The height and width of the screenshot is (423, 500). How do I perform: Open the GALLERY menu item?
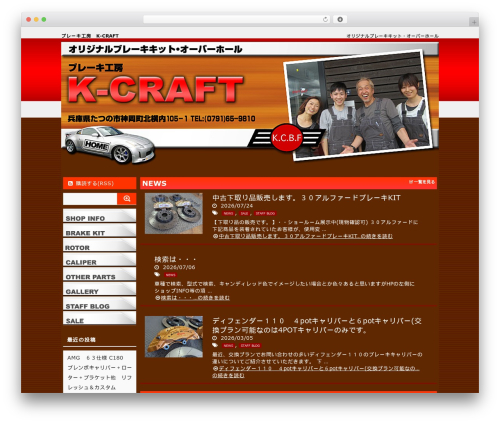(99, 289)
